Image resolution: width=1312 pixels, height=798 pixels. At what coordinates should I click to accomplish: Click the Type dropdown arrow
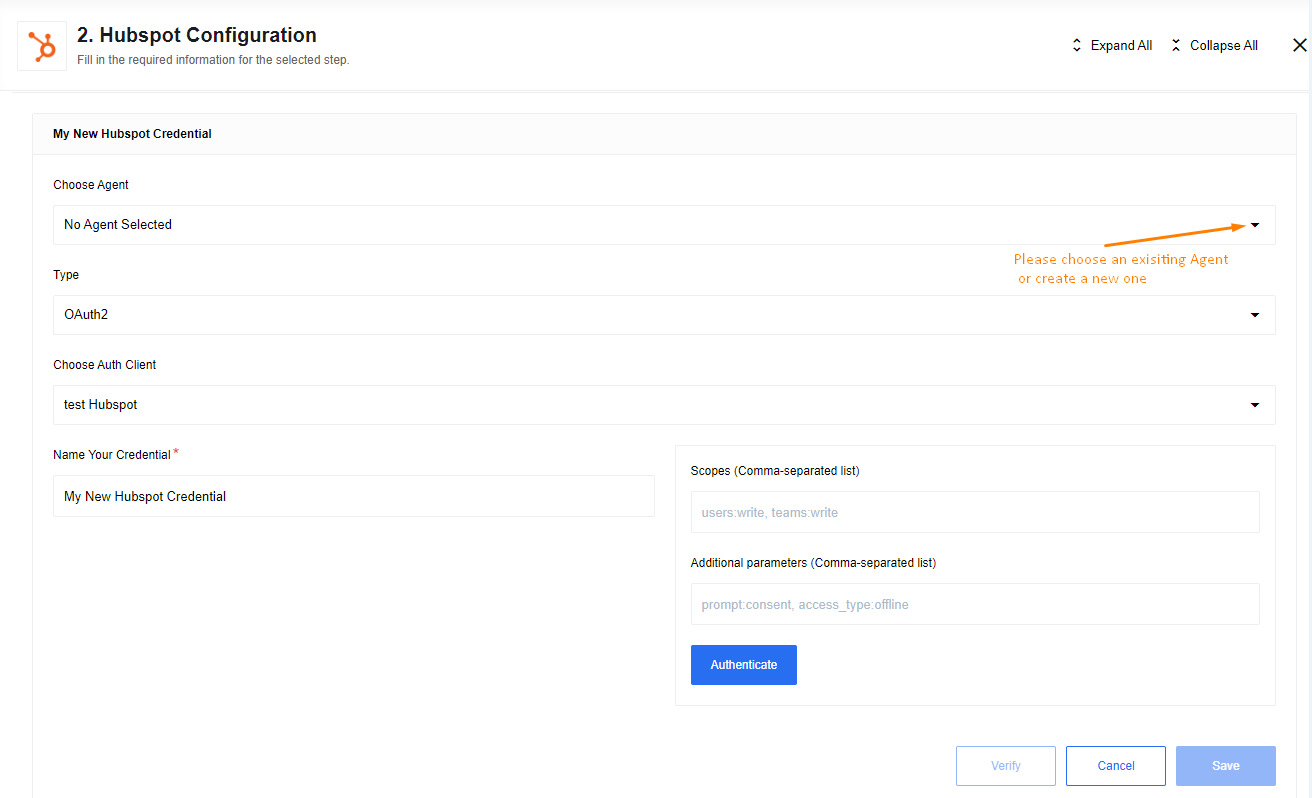pos(1255,315)
